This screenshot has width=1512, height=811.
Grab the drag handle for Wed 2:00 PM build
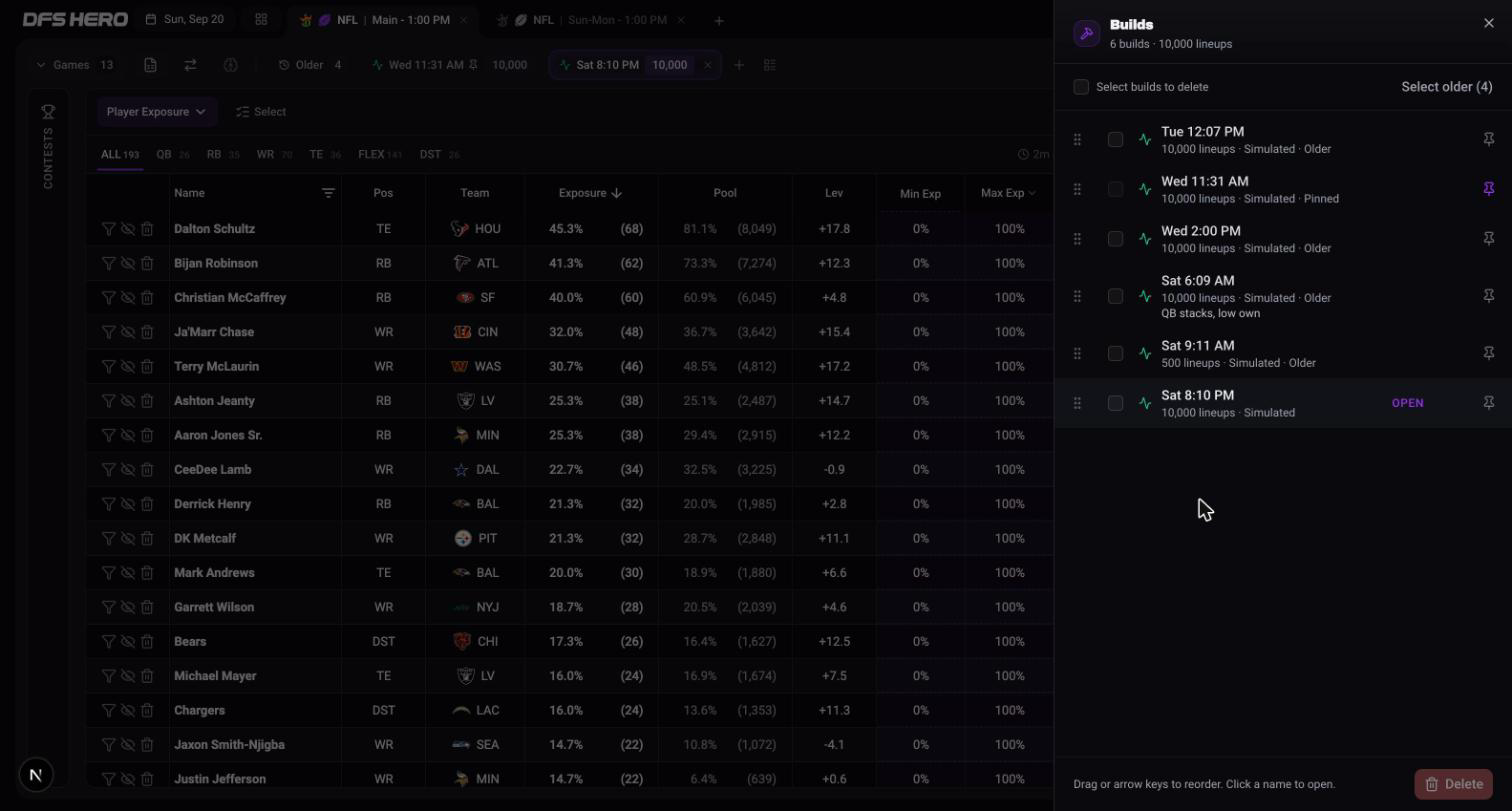point(1077,239)
